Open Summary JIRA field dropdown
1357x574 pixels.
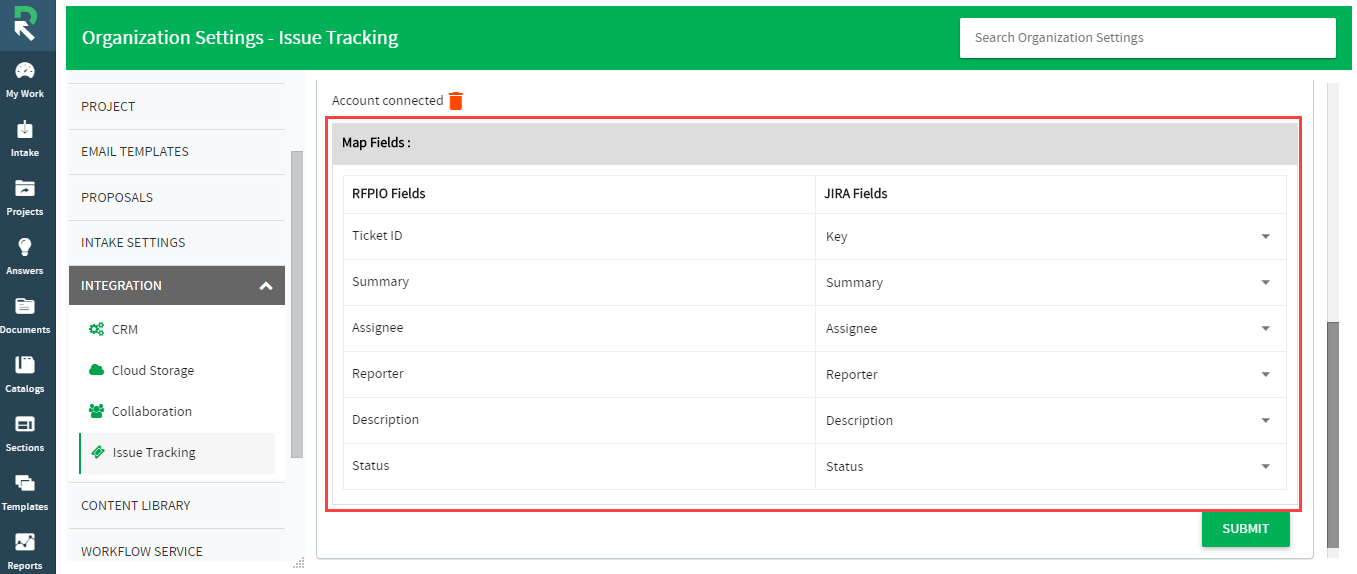click(1050, 283)
